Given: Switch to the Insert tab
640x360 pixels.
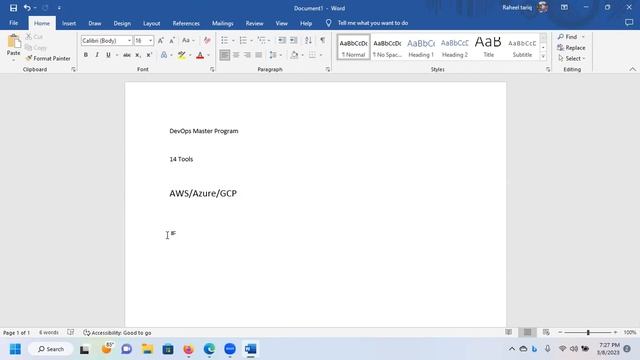Looking at the screenshot, I should 69,23.
